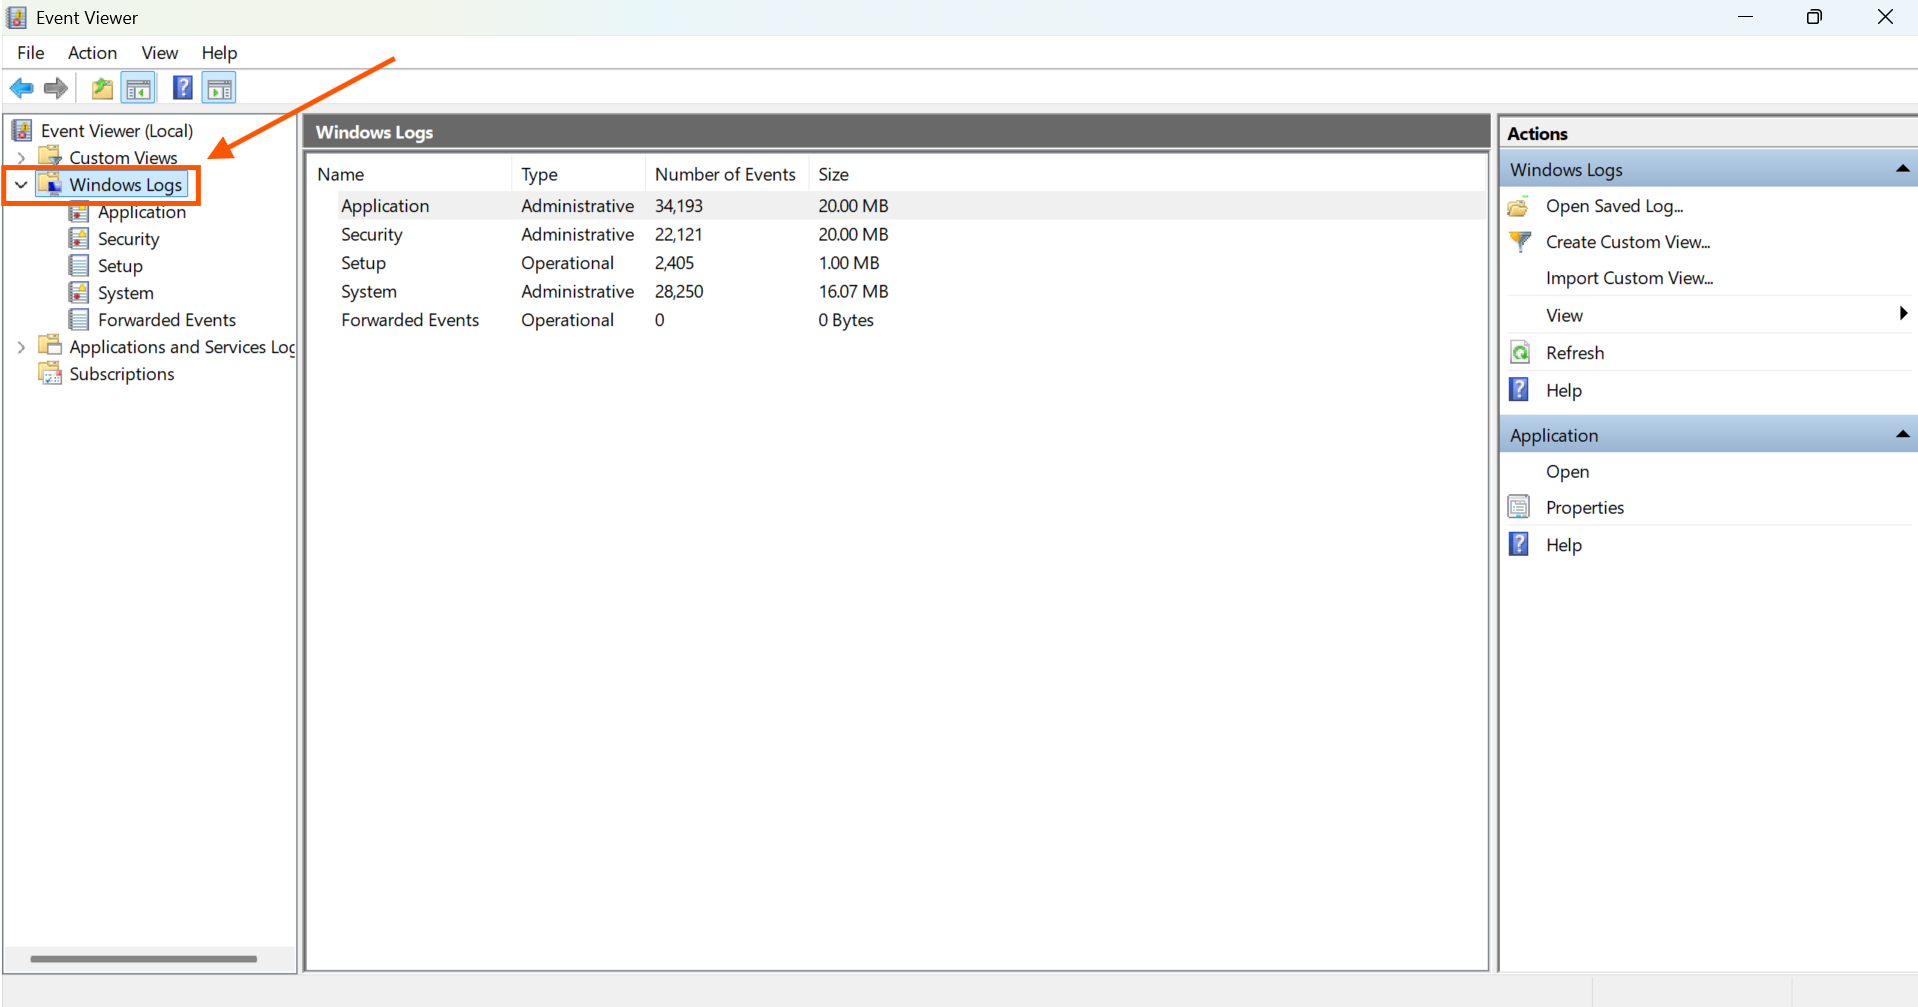Click the 34,193 event count cell

(x=679, y=205)
